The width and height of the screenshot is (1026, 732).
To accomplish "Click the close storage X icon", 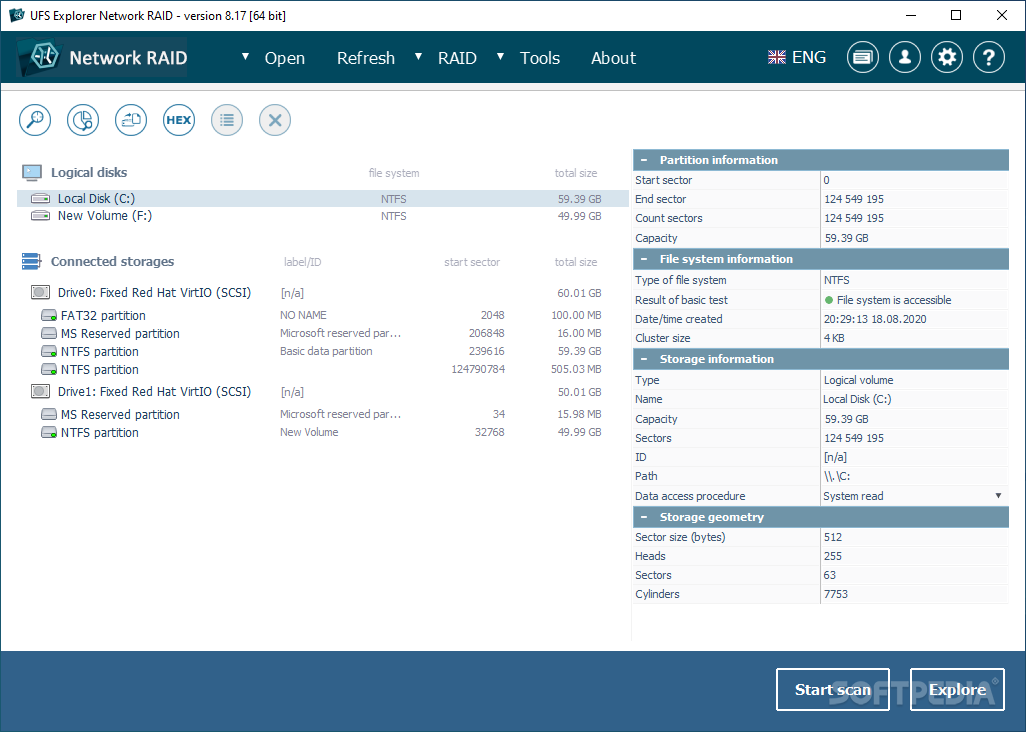I will tap(275, 120).
